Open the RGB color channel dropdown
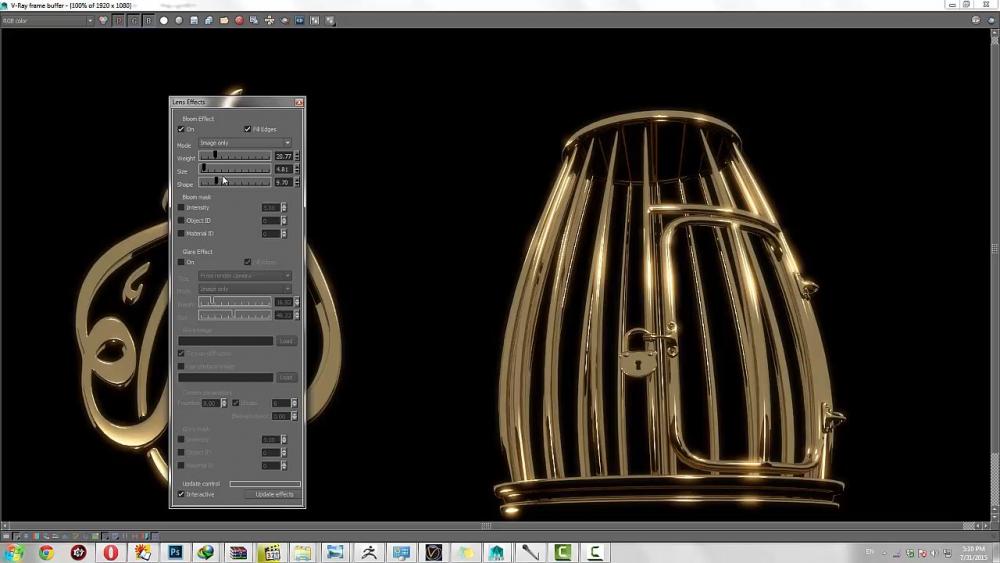The height and width of the screenshot is (563, 1000). pos(48,20)
